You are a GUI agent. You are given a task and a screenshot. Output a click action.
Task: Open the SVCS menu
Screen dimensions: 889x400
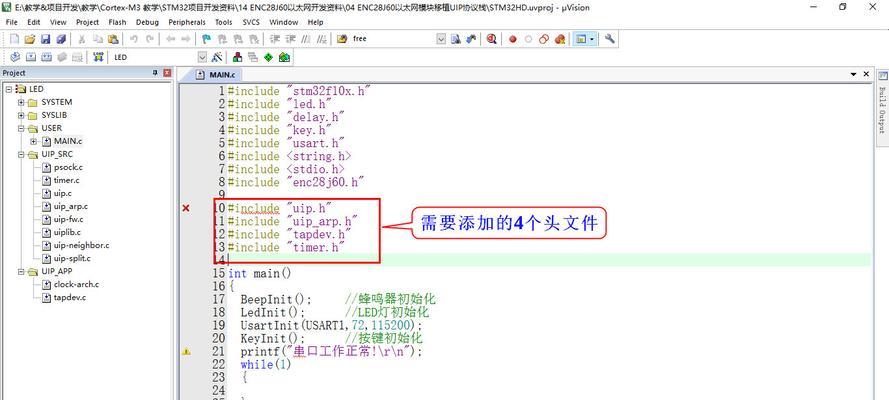point(251,22)
